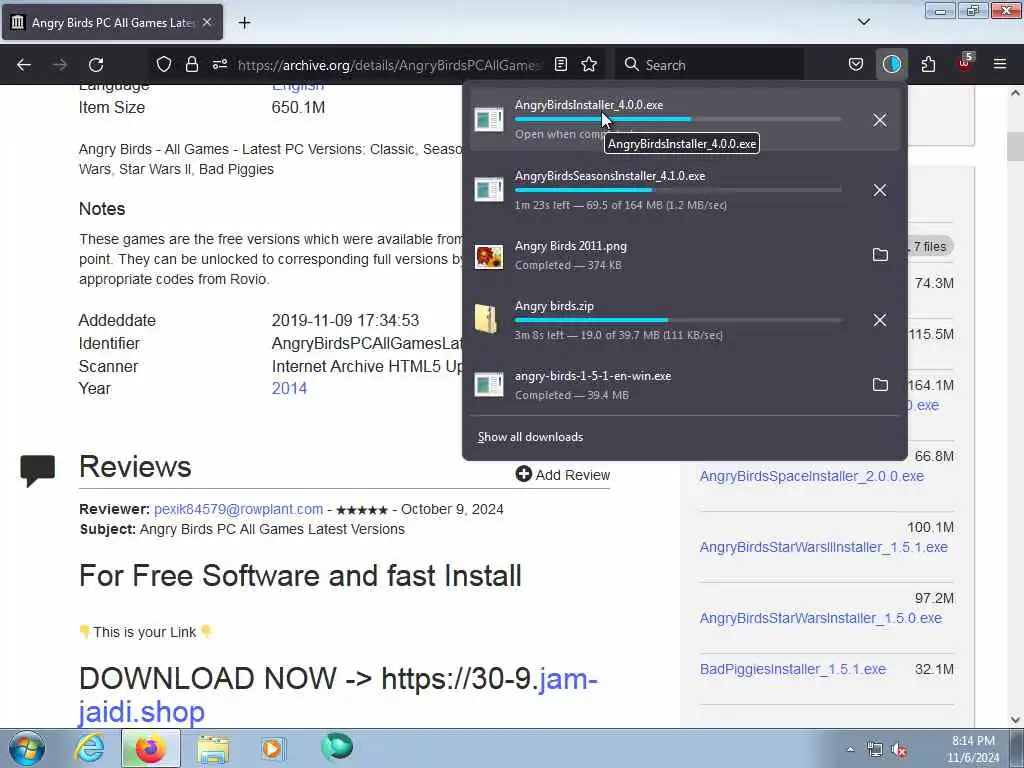
Task: Open Windows Explorer from taskbar
Action: pyautogui.click(x=213, y=749)
